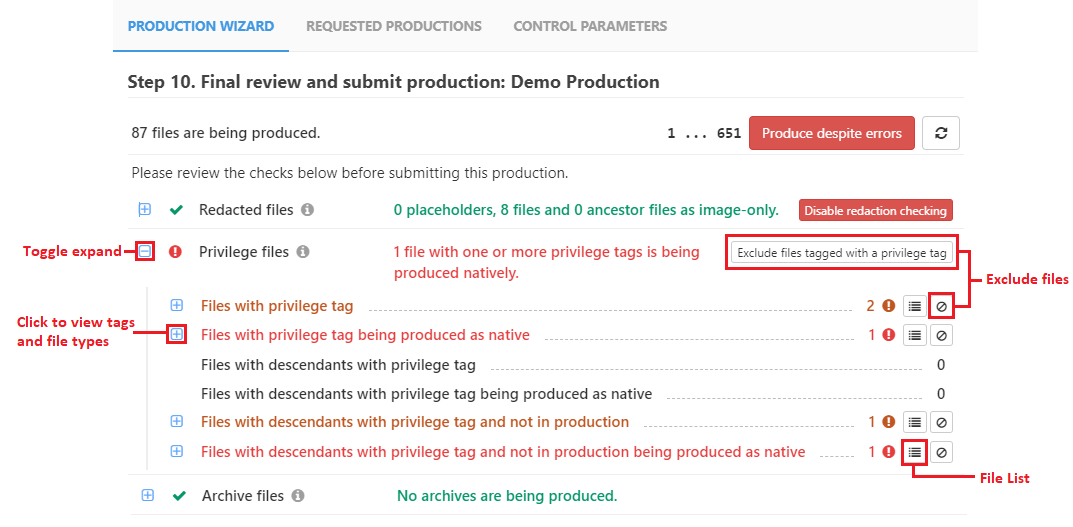Exclude descendants with privilege tag not in production

point(941,422)
